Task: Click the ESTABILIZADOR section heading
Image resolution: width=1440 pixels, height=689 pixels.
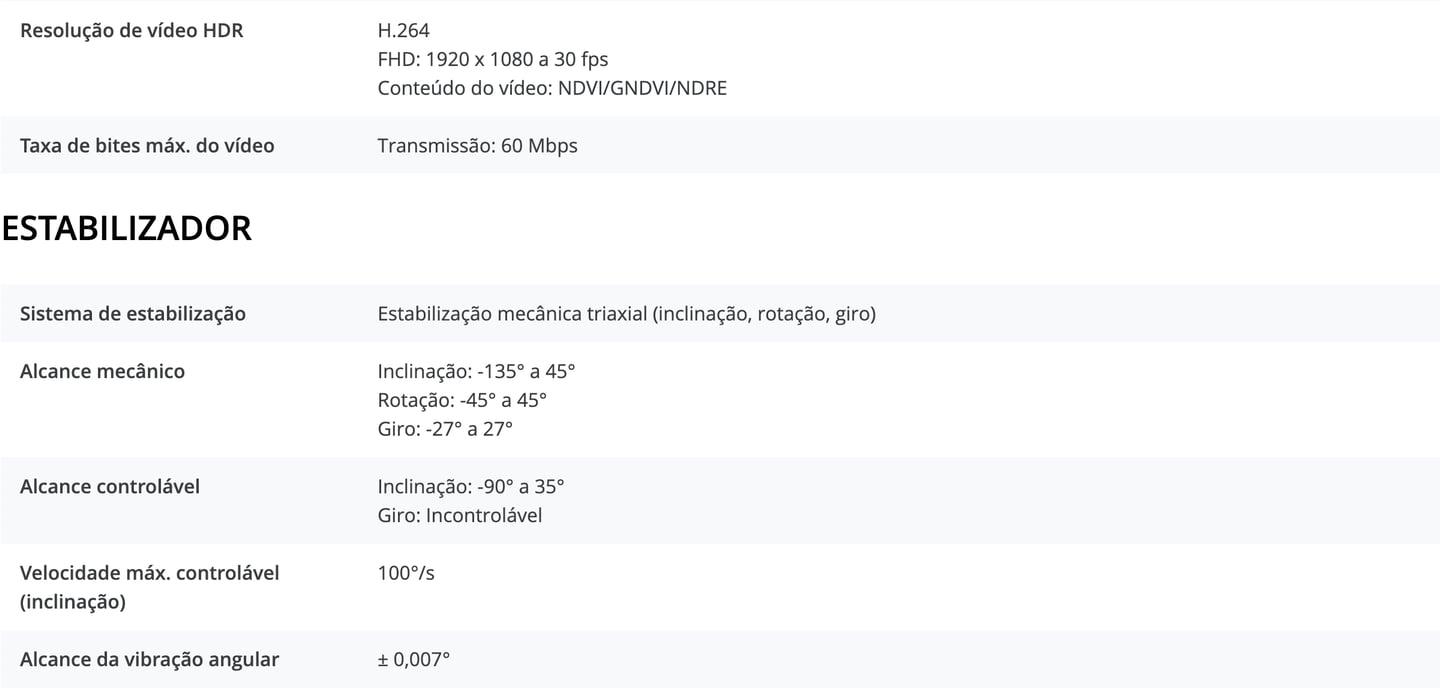Action: [126, 228]
